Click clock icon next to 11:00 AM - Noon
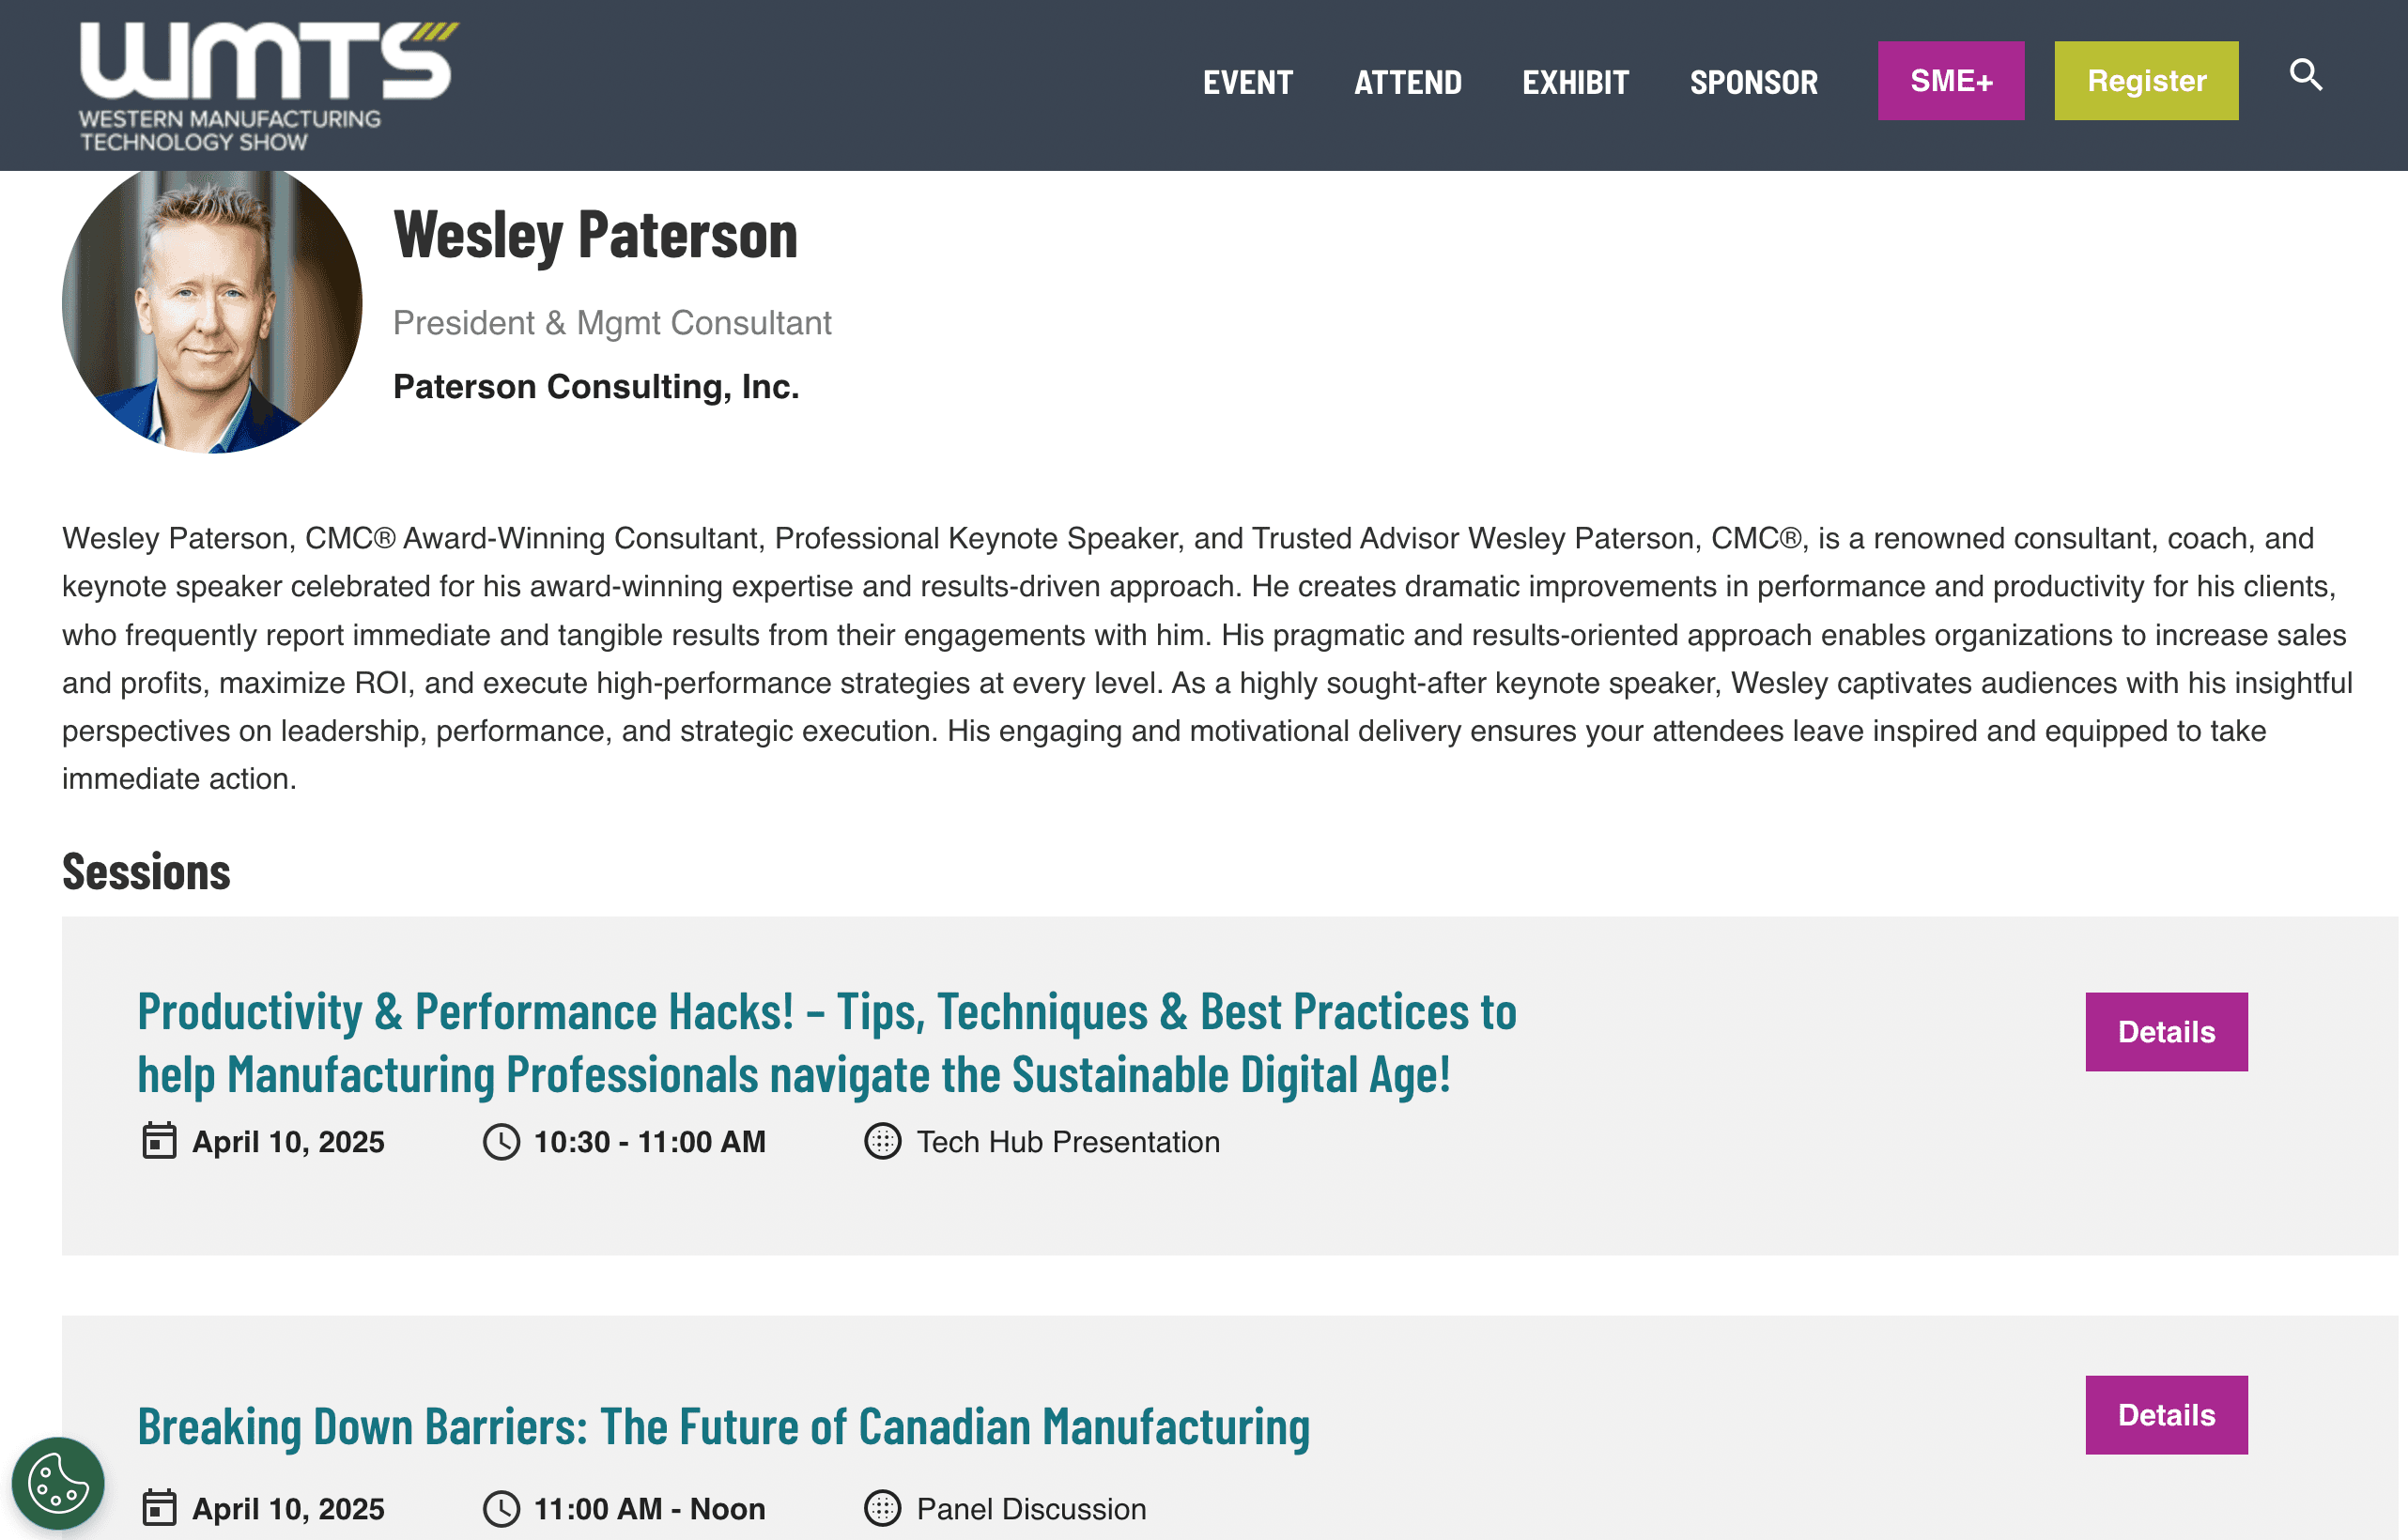Viewport: 2408px width, 1540px height. 501,1508
